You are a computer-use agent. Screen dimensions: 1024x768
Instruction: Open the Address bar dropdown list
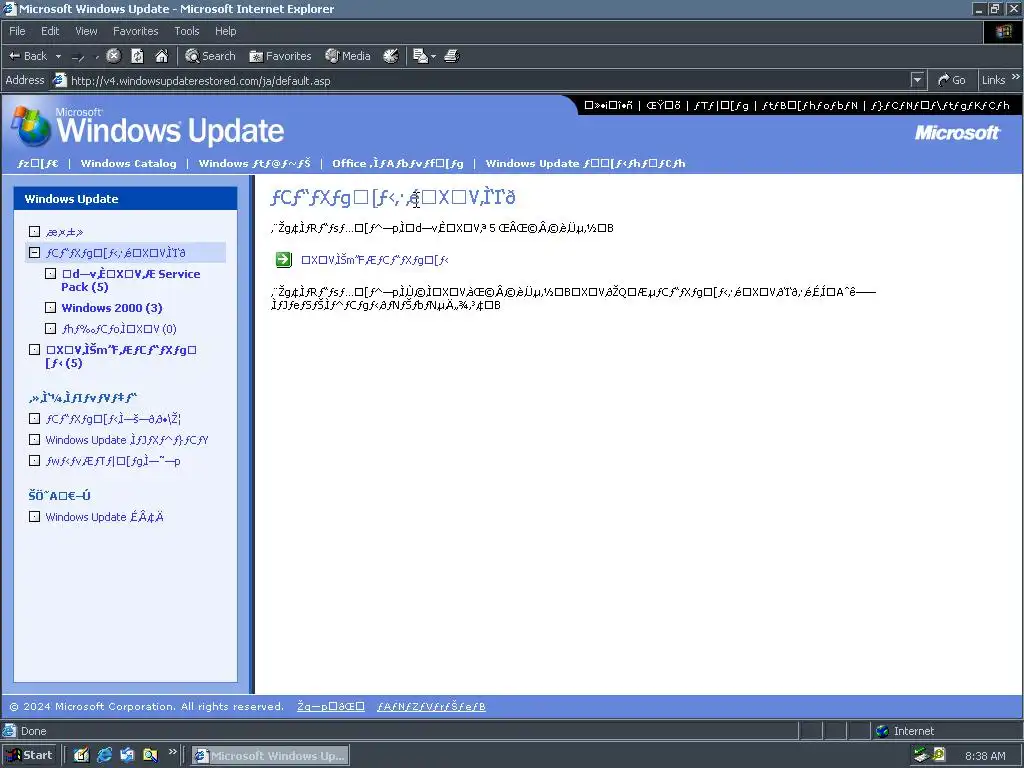click(918, 80)
